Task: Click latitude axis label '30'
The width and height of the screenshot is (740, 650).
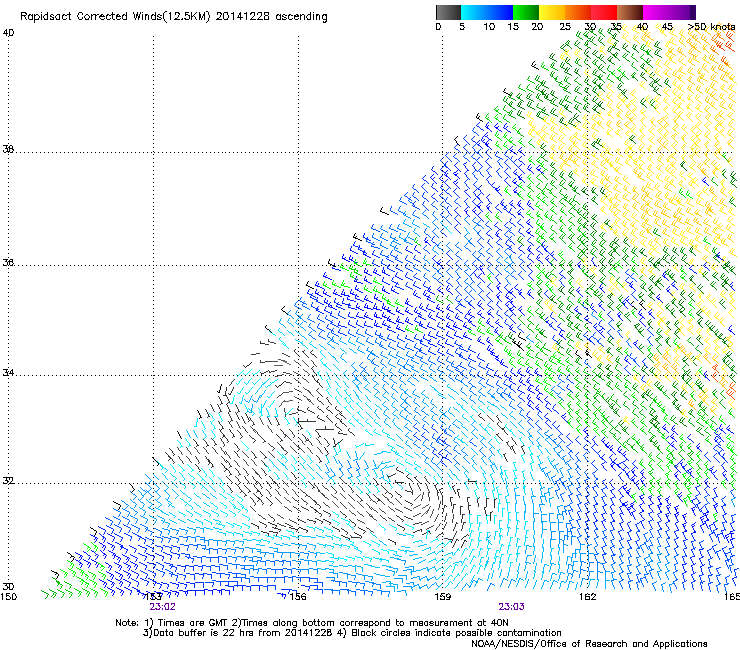Action: [x=8, y=587]
